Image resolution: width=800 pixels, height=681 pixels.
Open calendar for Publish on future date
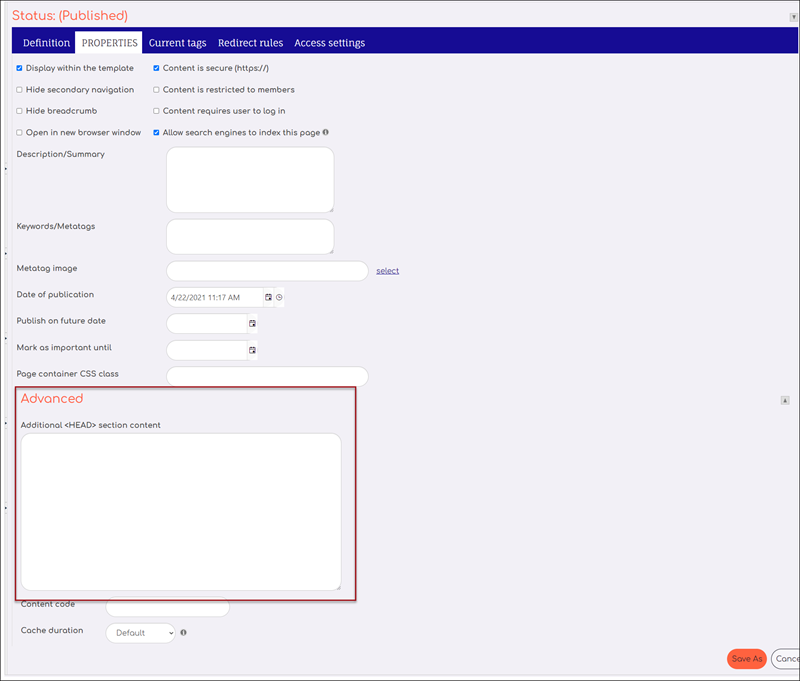point(252,323)
